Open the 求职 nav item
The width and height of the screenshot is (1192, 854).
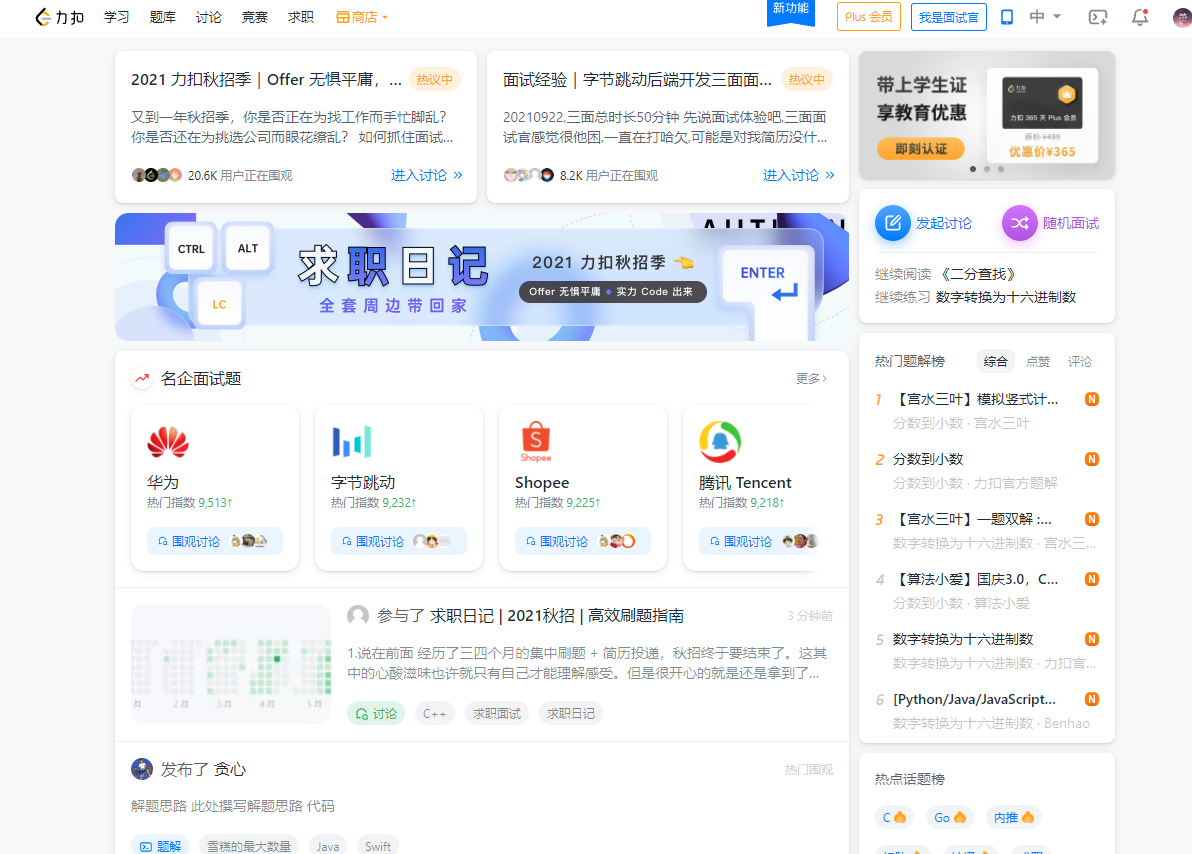(301, 17)
